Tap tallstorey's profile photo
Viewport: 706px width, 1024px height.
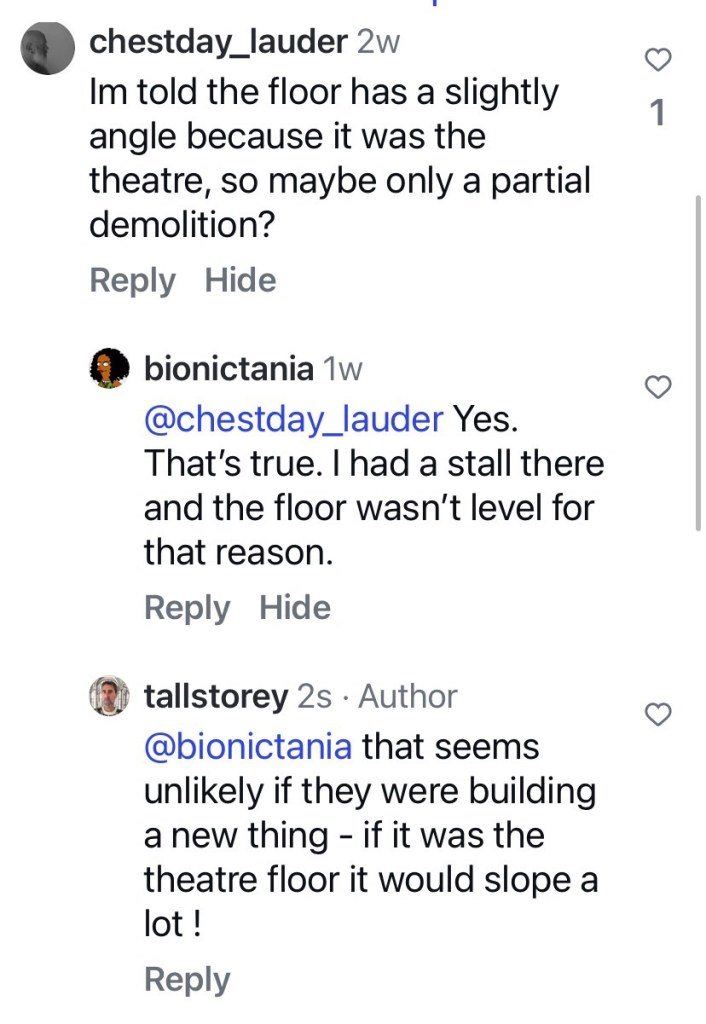(x=110, y=696)
